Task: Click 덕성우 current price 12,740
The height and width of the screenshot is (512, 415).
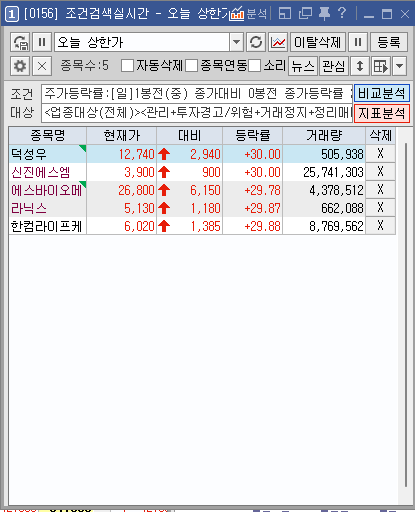Action: (x=137, y=154)
